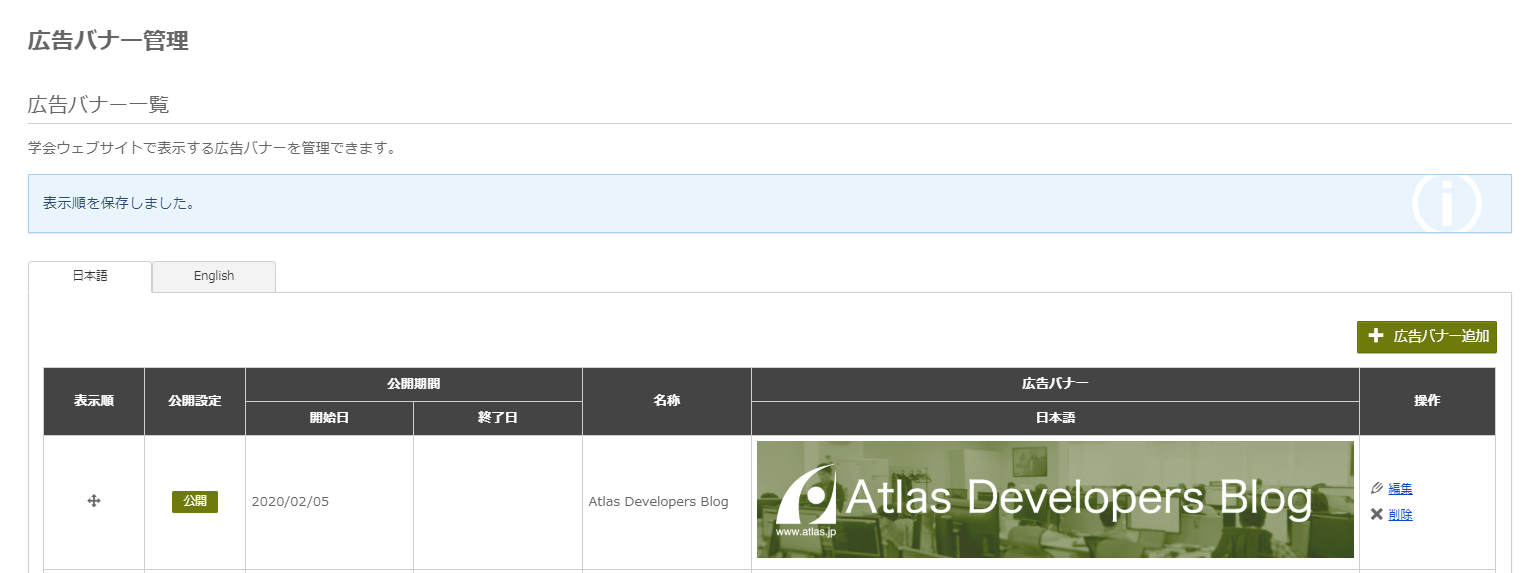Click the 名称 column header
Image resolution: width=1532 pixels, height=573 pixels.
pos(667,401)
